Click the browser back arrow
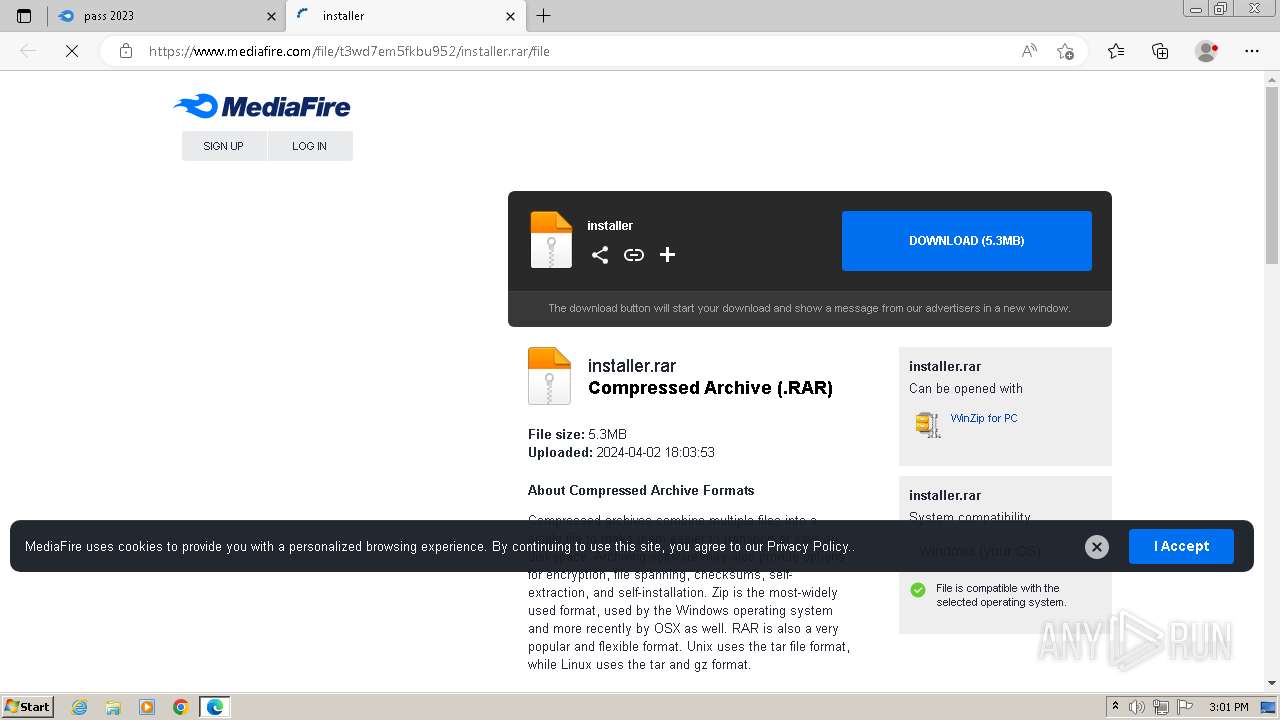The width and height of the screenshot is (1280, 720). (28, 51)
